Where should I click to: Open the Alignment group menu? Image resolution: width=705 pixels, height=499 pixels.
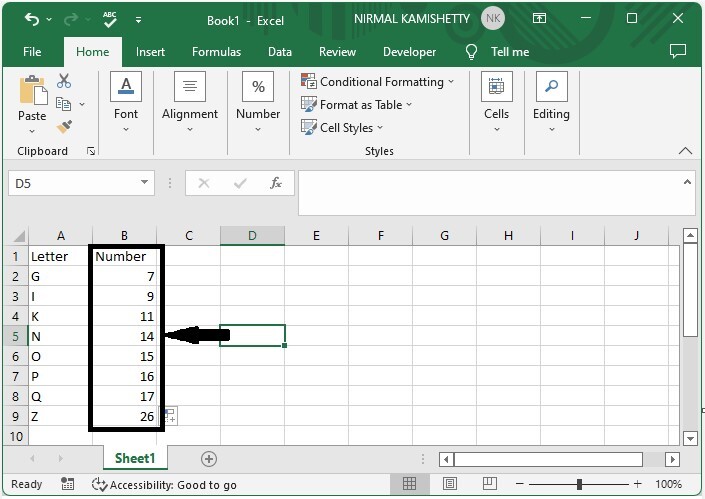[190, 103]
